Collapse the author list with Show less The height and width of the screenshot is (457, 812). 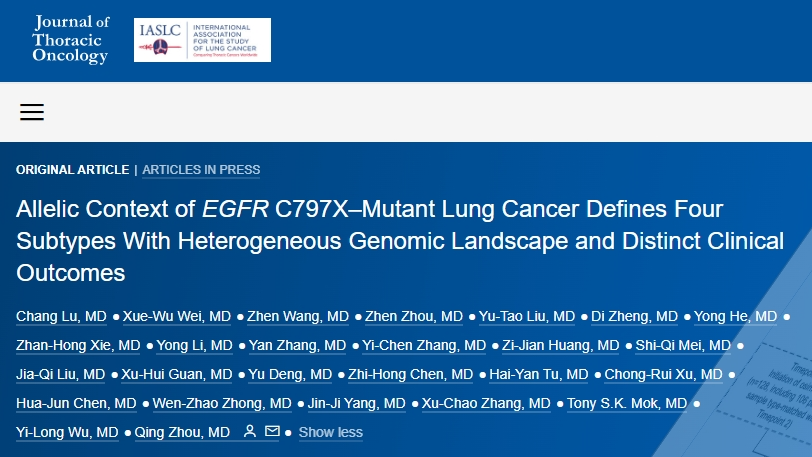[x=330, y=432]
